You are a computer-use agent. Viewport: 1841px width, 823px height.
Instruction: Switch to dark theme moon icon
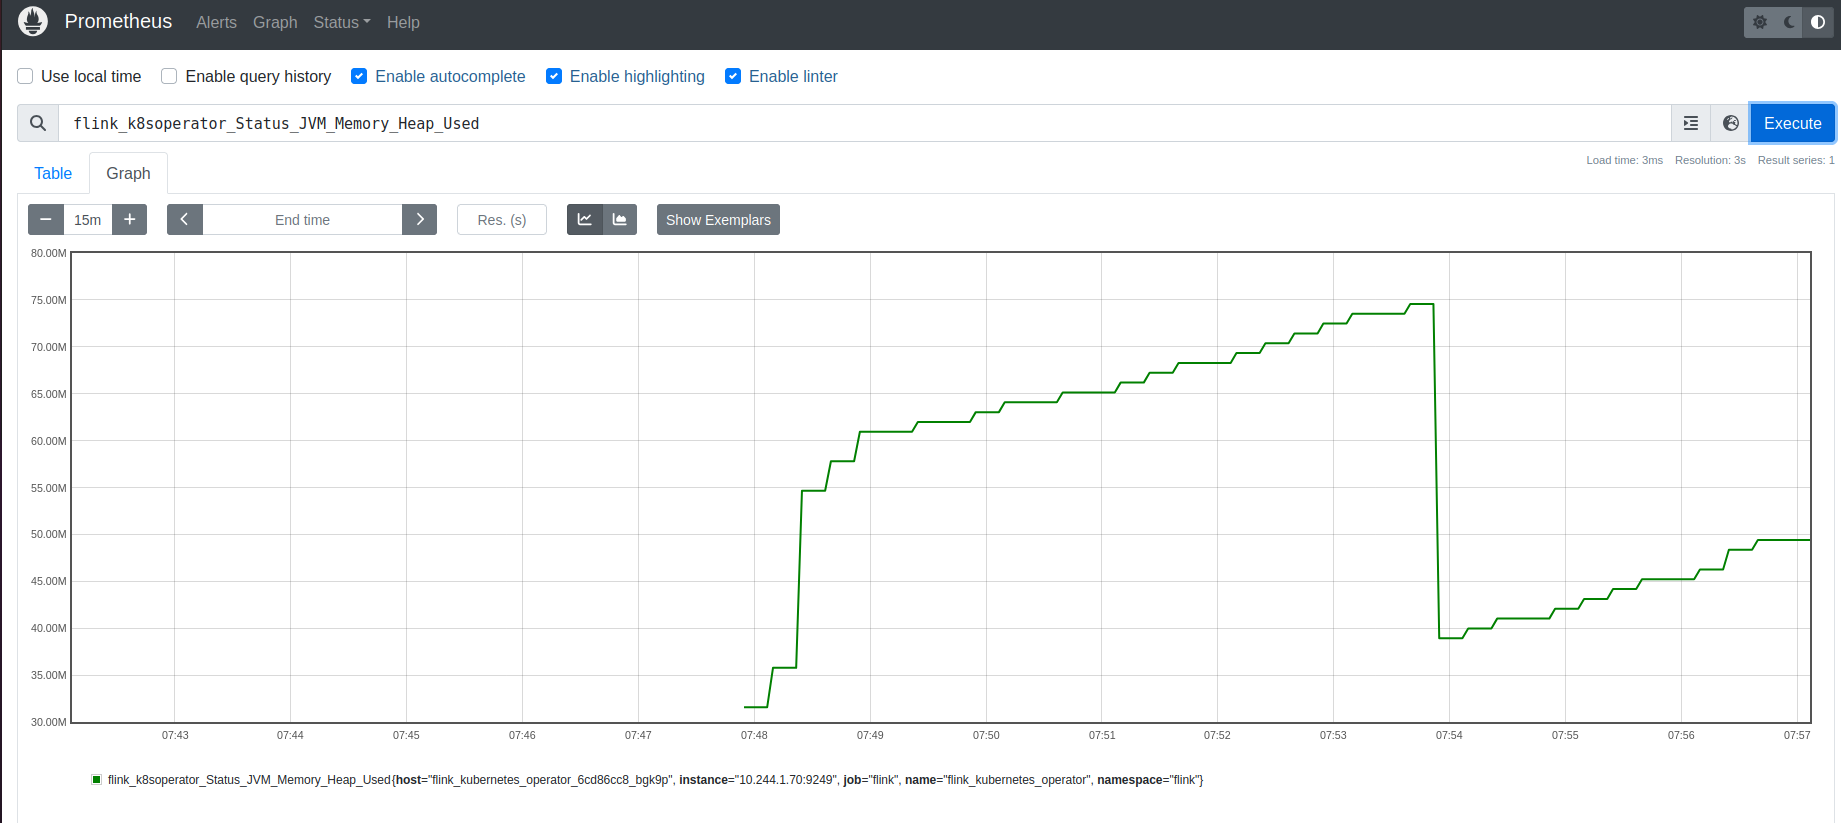click(x=1789, y=22)
